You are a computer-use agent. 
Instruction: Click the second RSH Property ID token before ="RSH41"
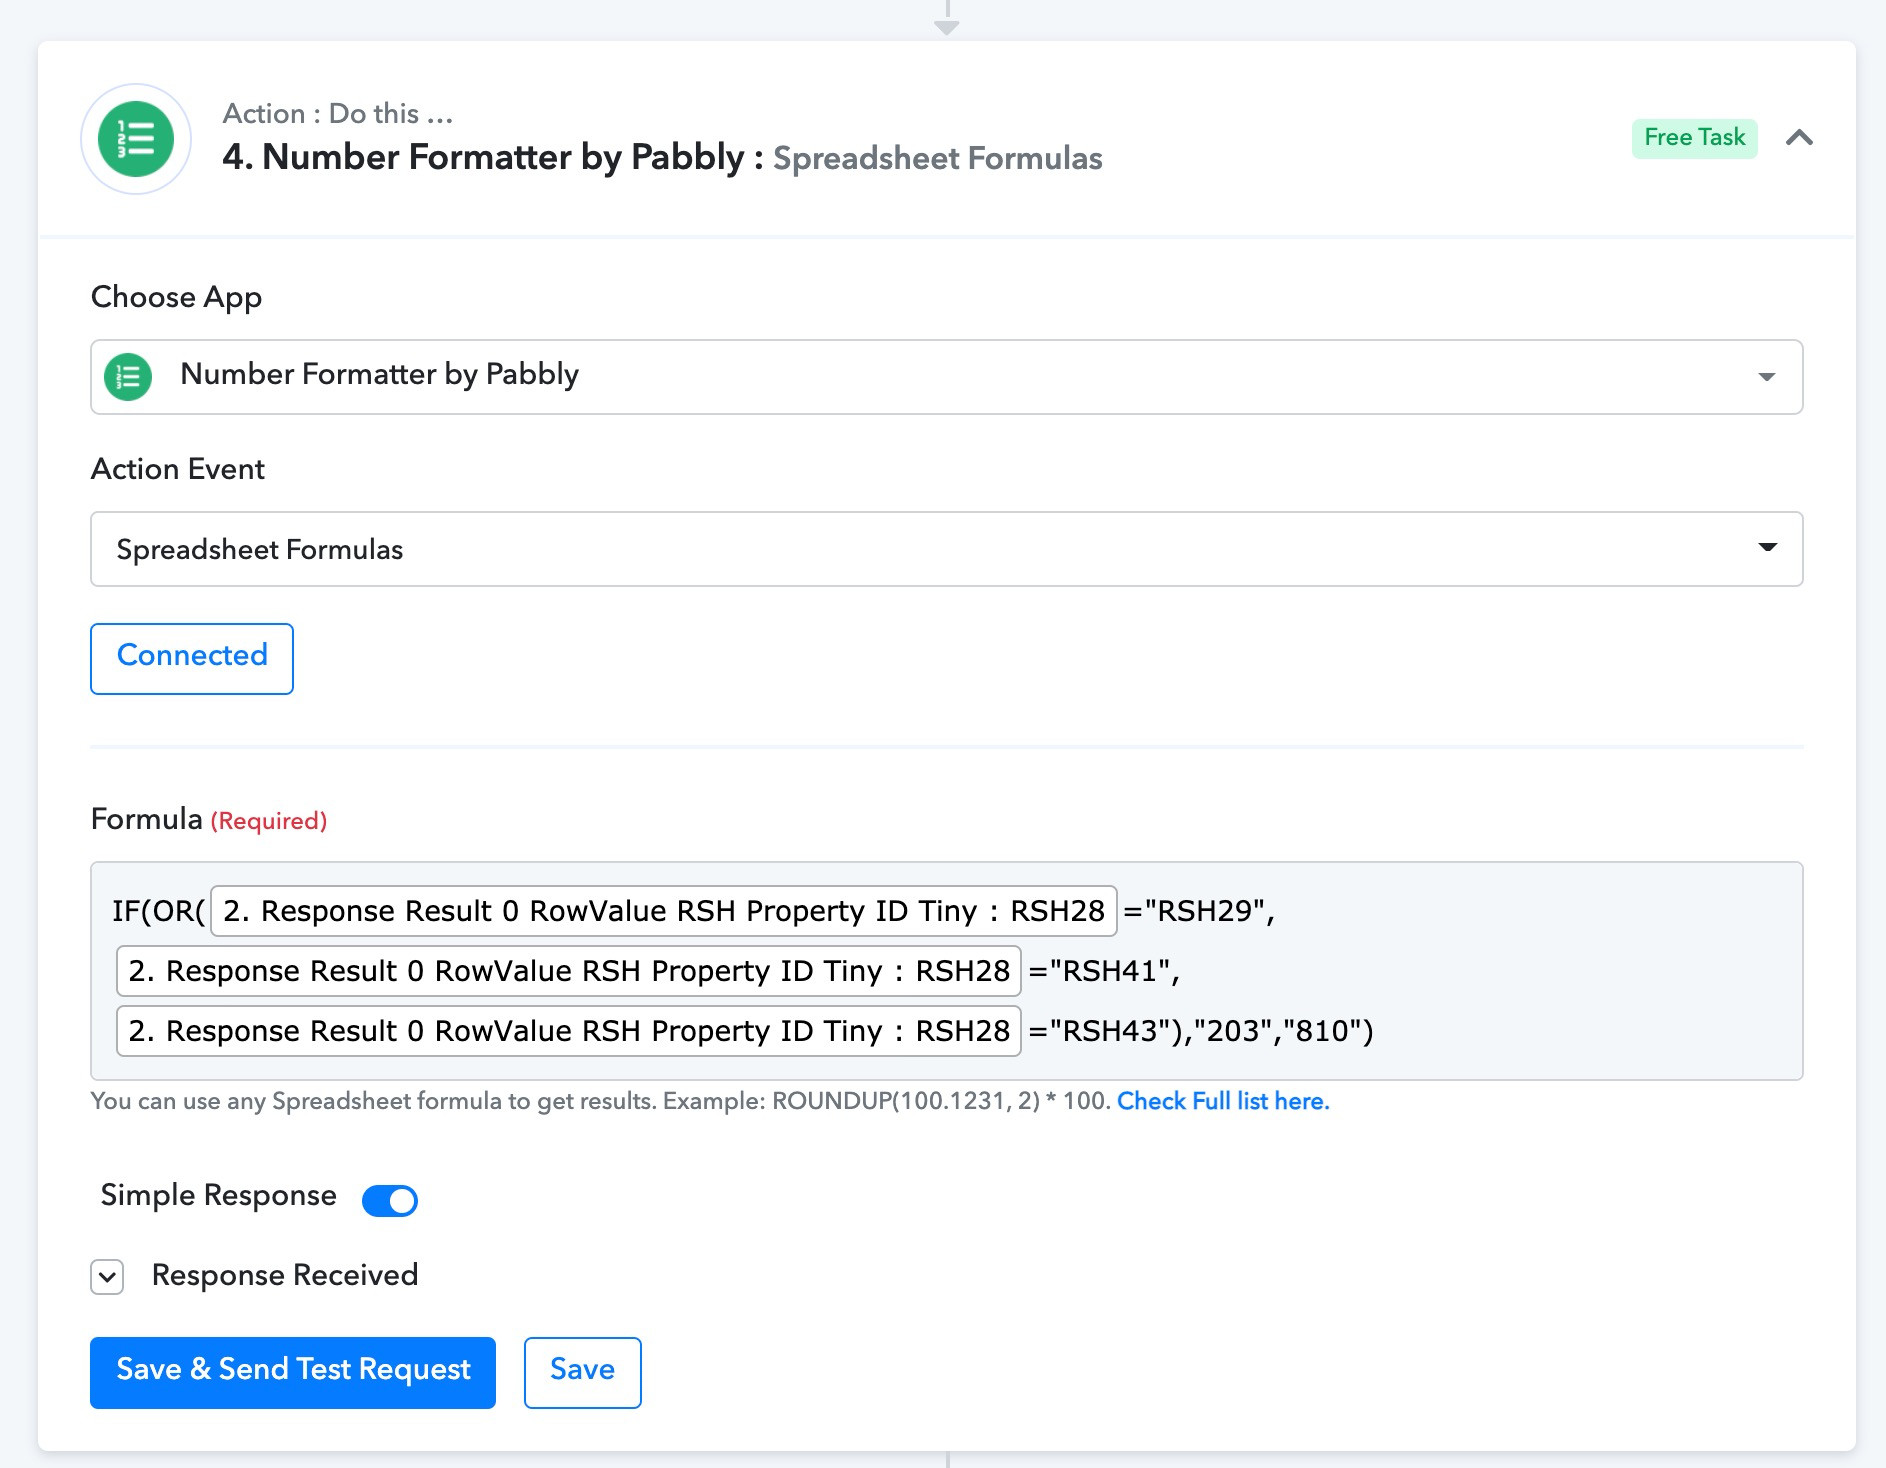tap(569, 971)
